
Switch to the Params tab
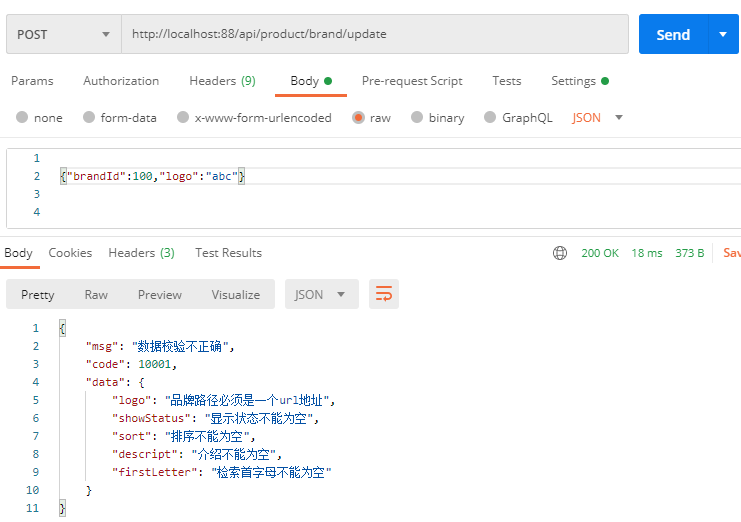pos(32,81)
